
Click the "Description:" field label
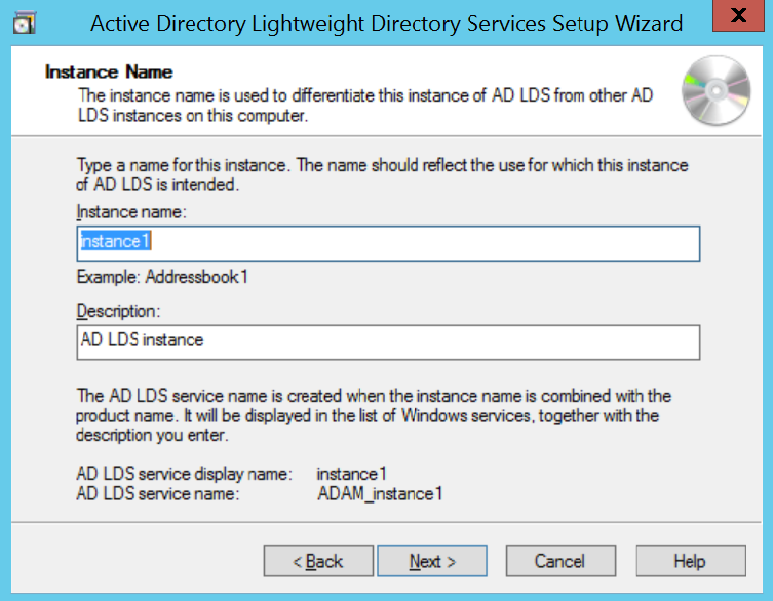pyautogui.click(x=118, y=311)
